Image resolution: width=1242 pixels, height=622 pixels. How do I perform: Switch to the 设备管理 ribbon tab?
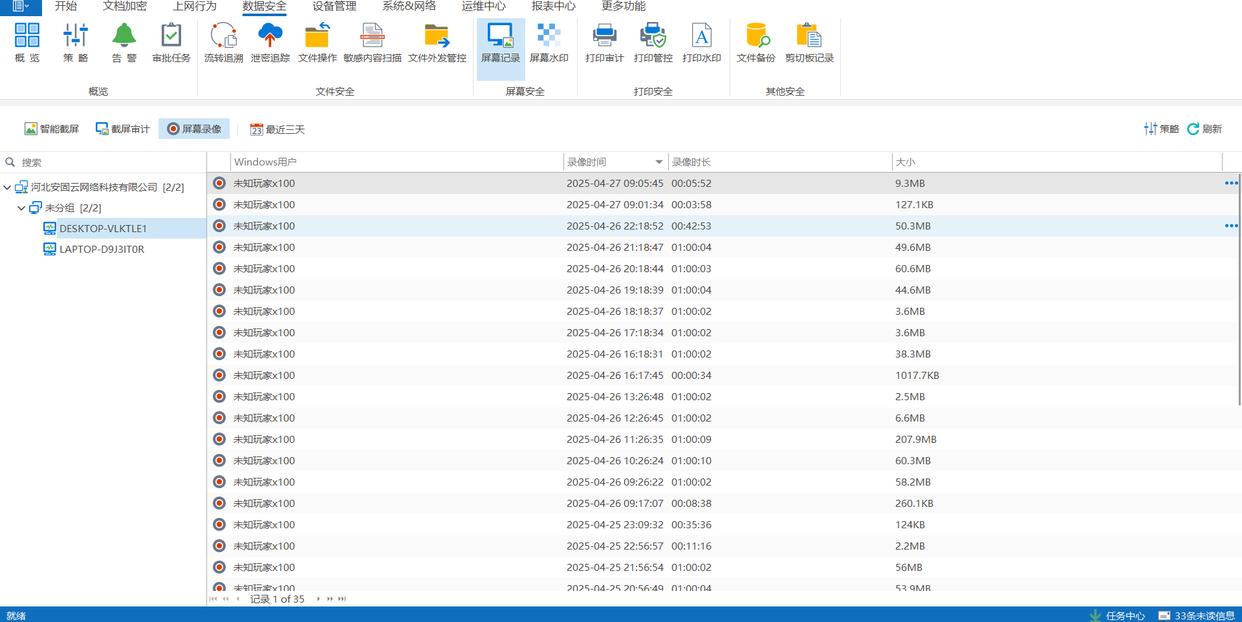(334, 6)
